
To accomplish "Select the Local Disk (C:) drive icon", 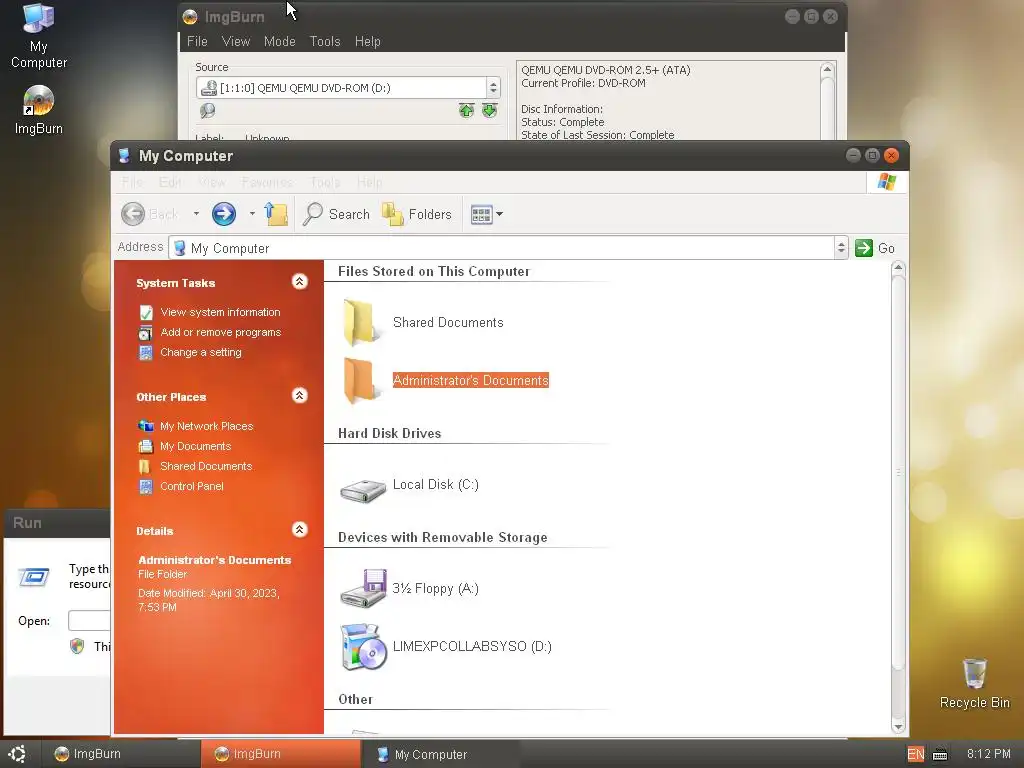I will pos(363,490).
